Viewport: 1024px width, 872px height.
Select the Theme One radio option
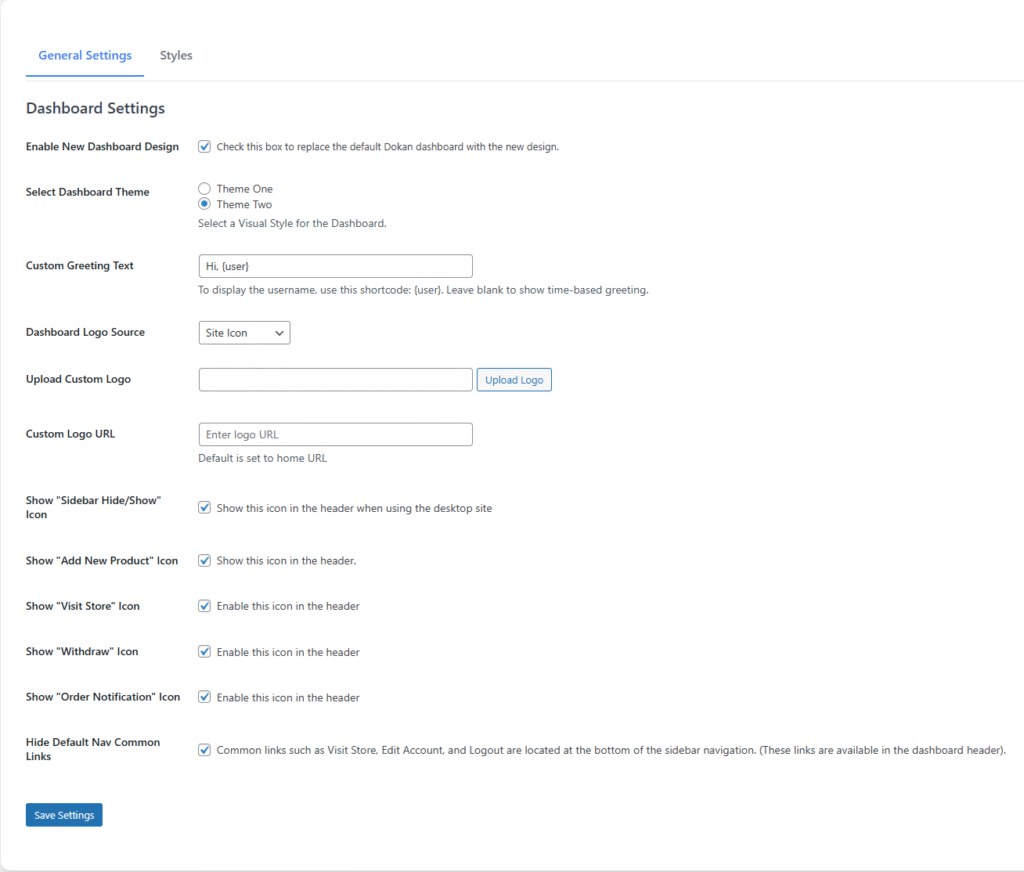pos(205,189)
